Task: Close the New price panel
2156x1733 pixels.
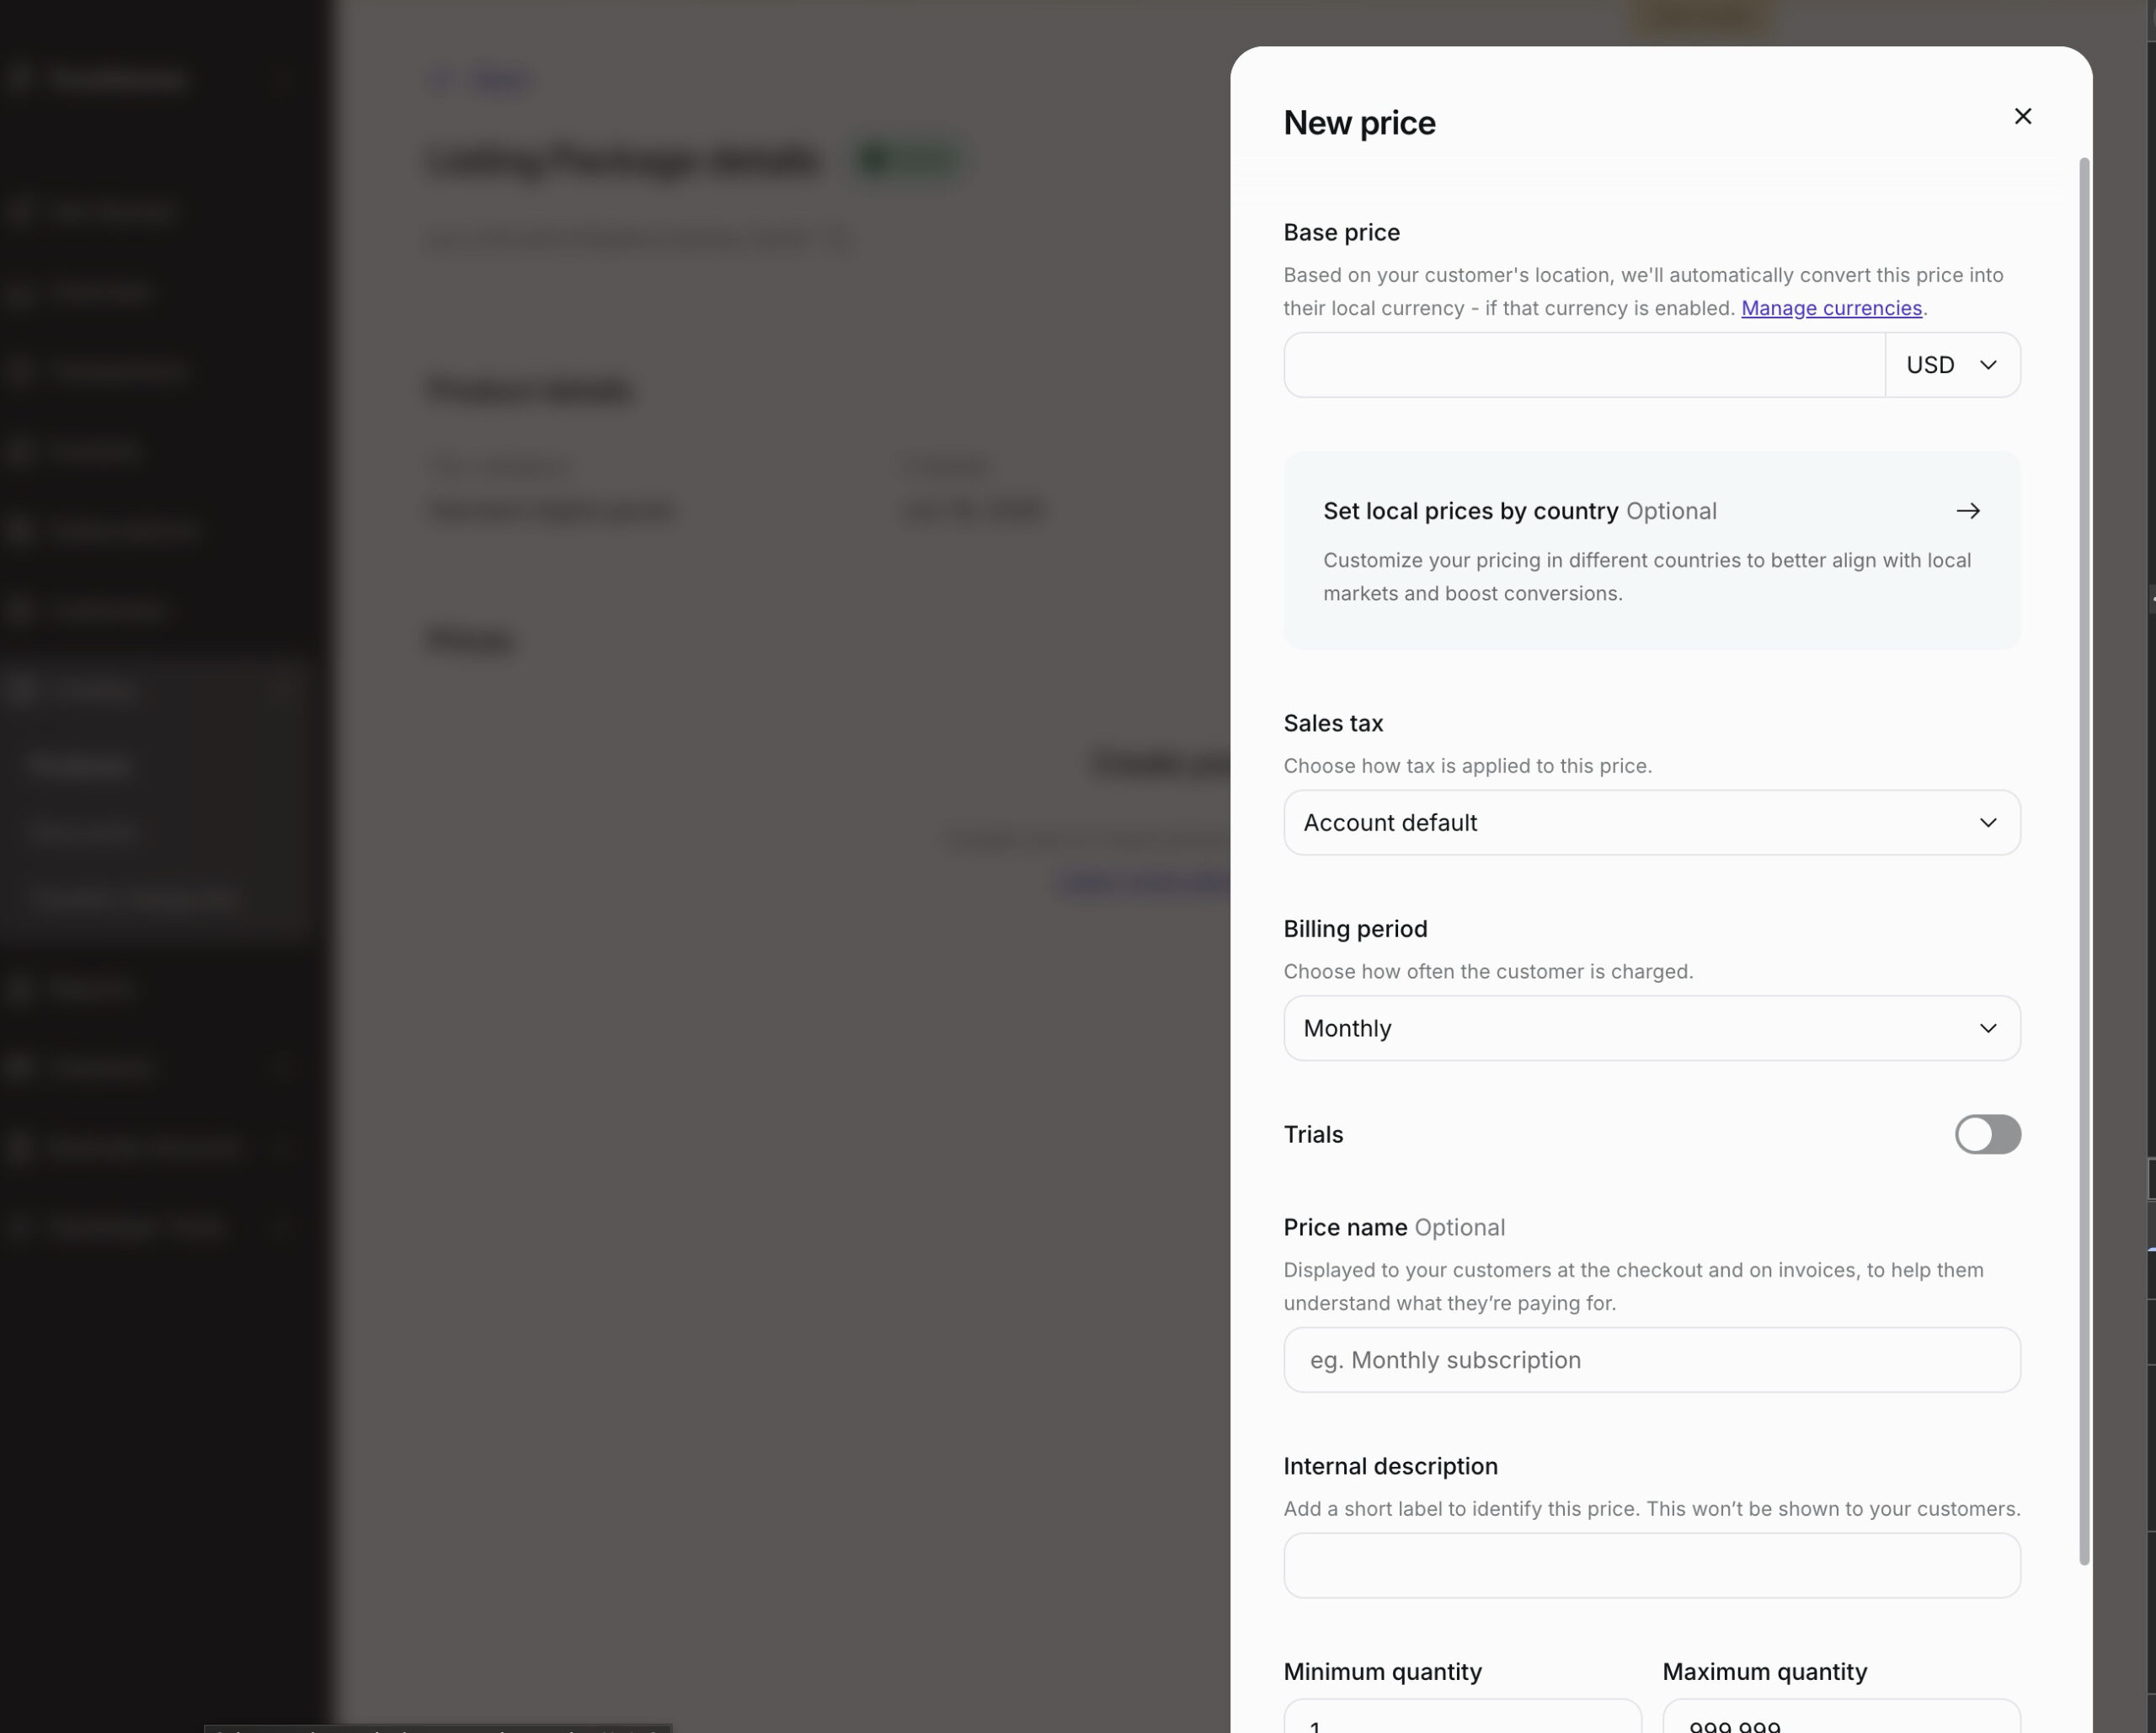Action: point(2022,116)
